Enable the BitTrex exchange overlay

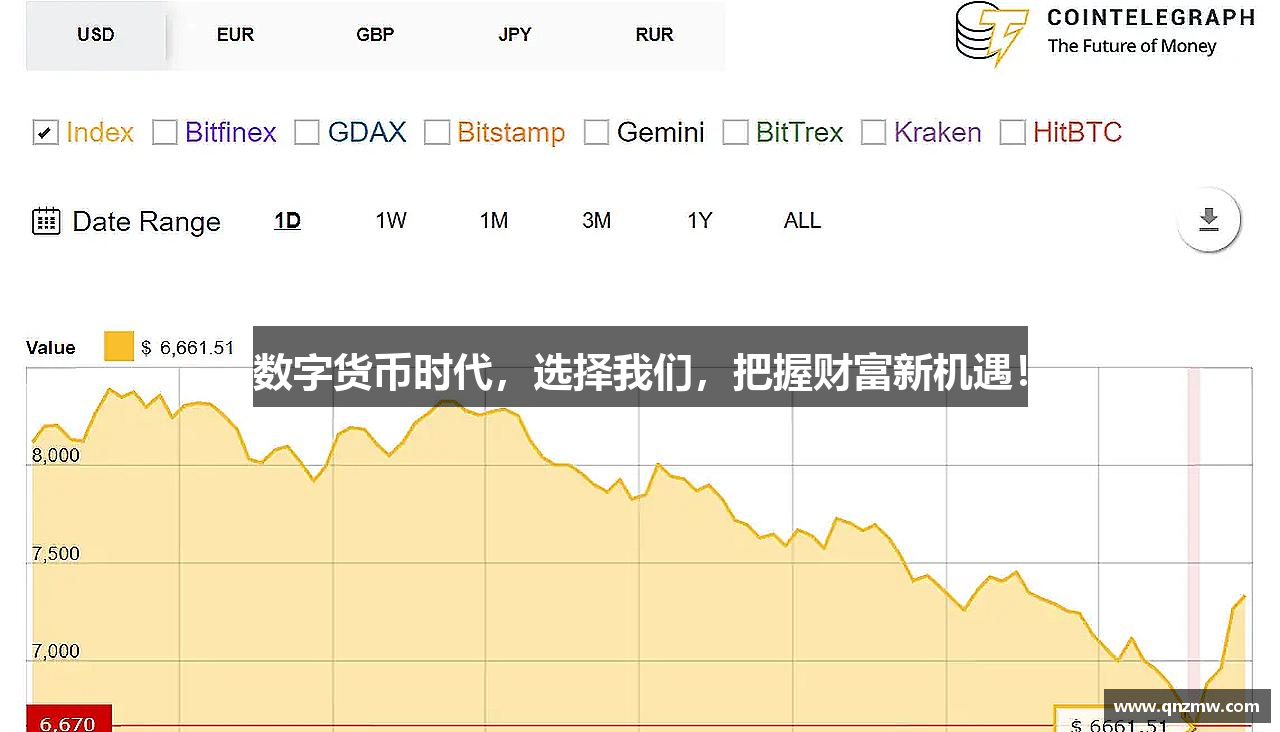(x=736, y=131)
